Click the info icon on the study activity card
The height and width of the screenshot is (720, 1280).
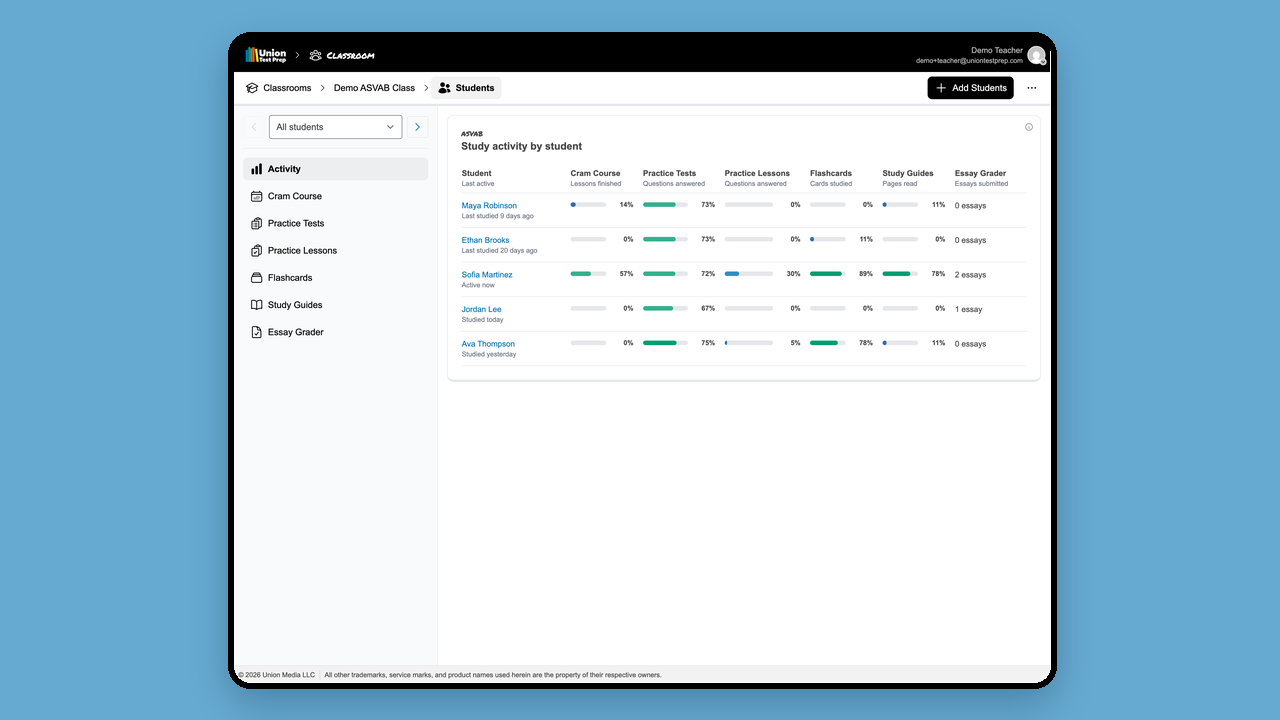coord(1029,127)
